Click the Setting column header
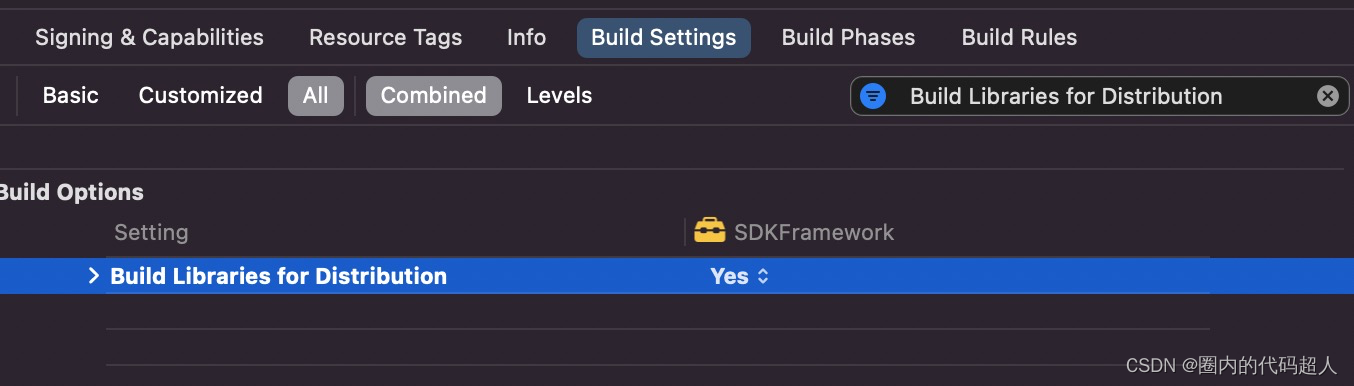This screenshot has height=386, width=1354. [151, 232]
